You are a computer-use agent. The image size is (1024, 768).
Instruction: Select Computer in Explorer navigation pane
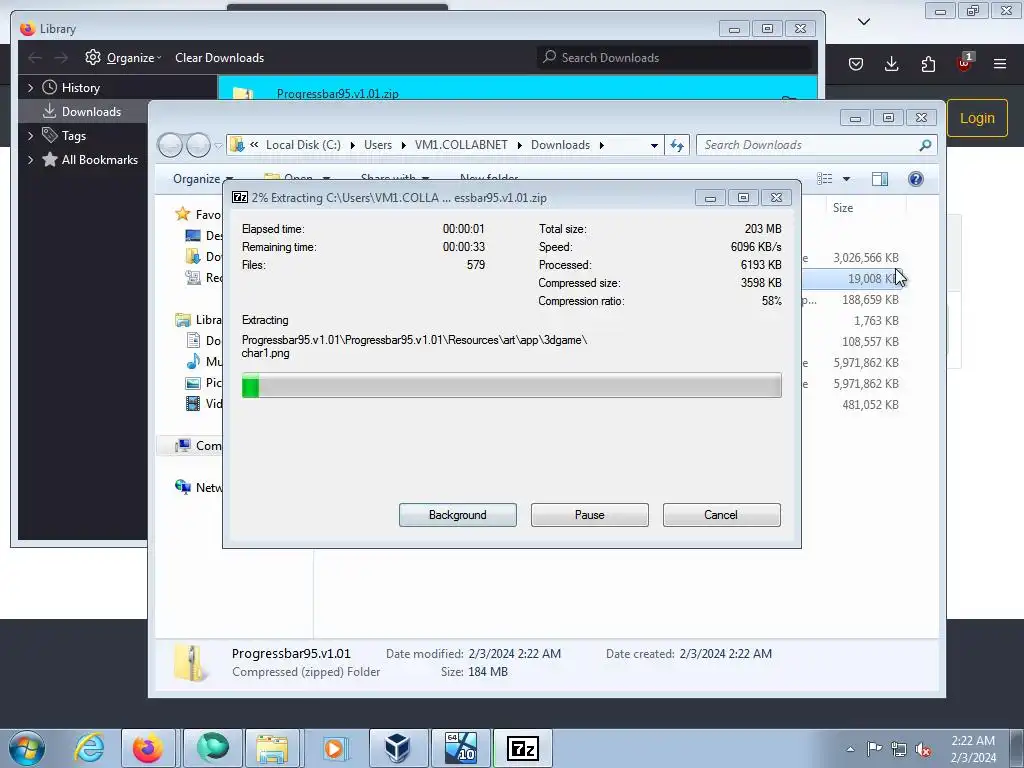tap(198, 445)
